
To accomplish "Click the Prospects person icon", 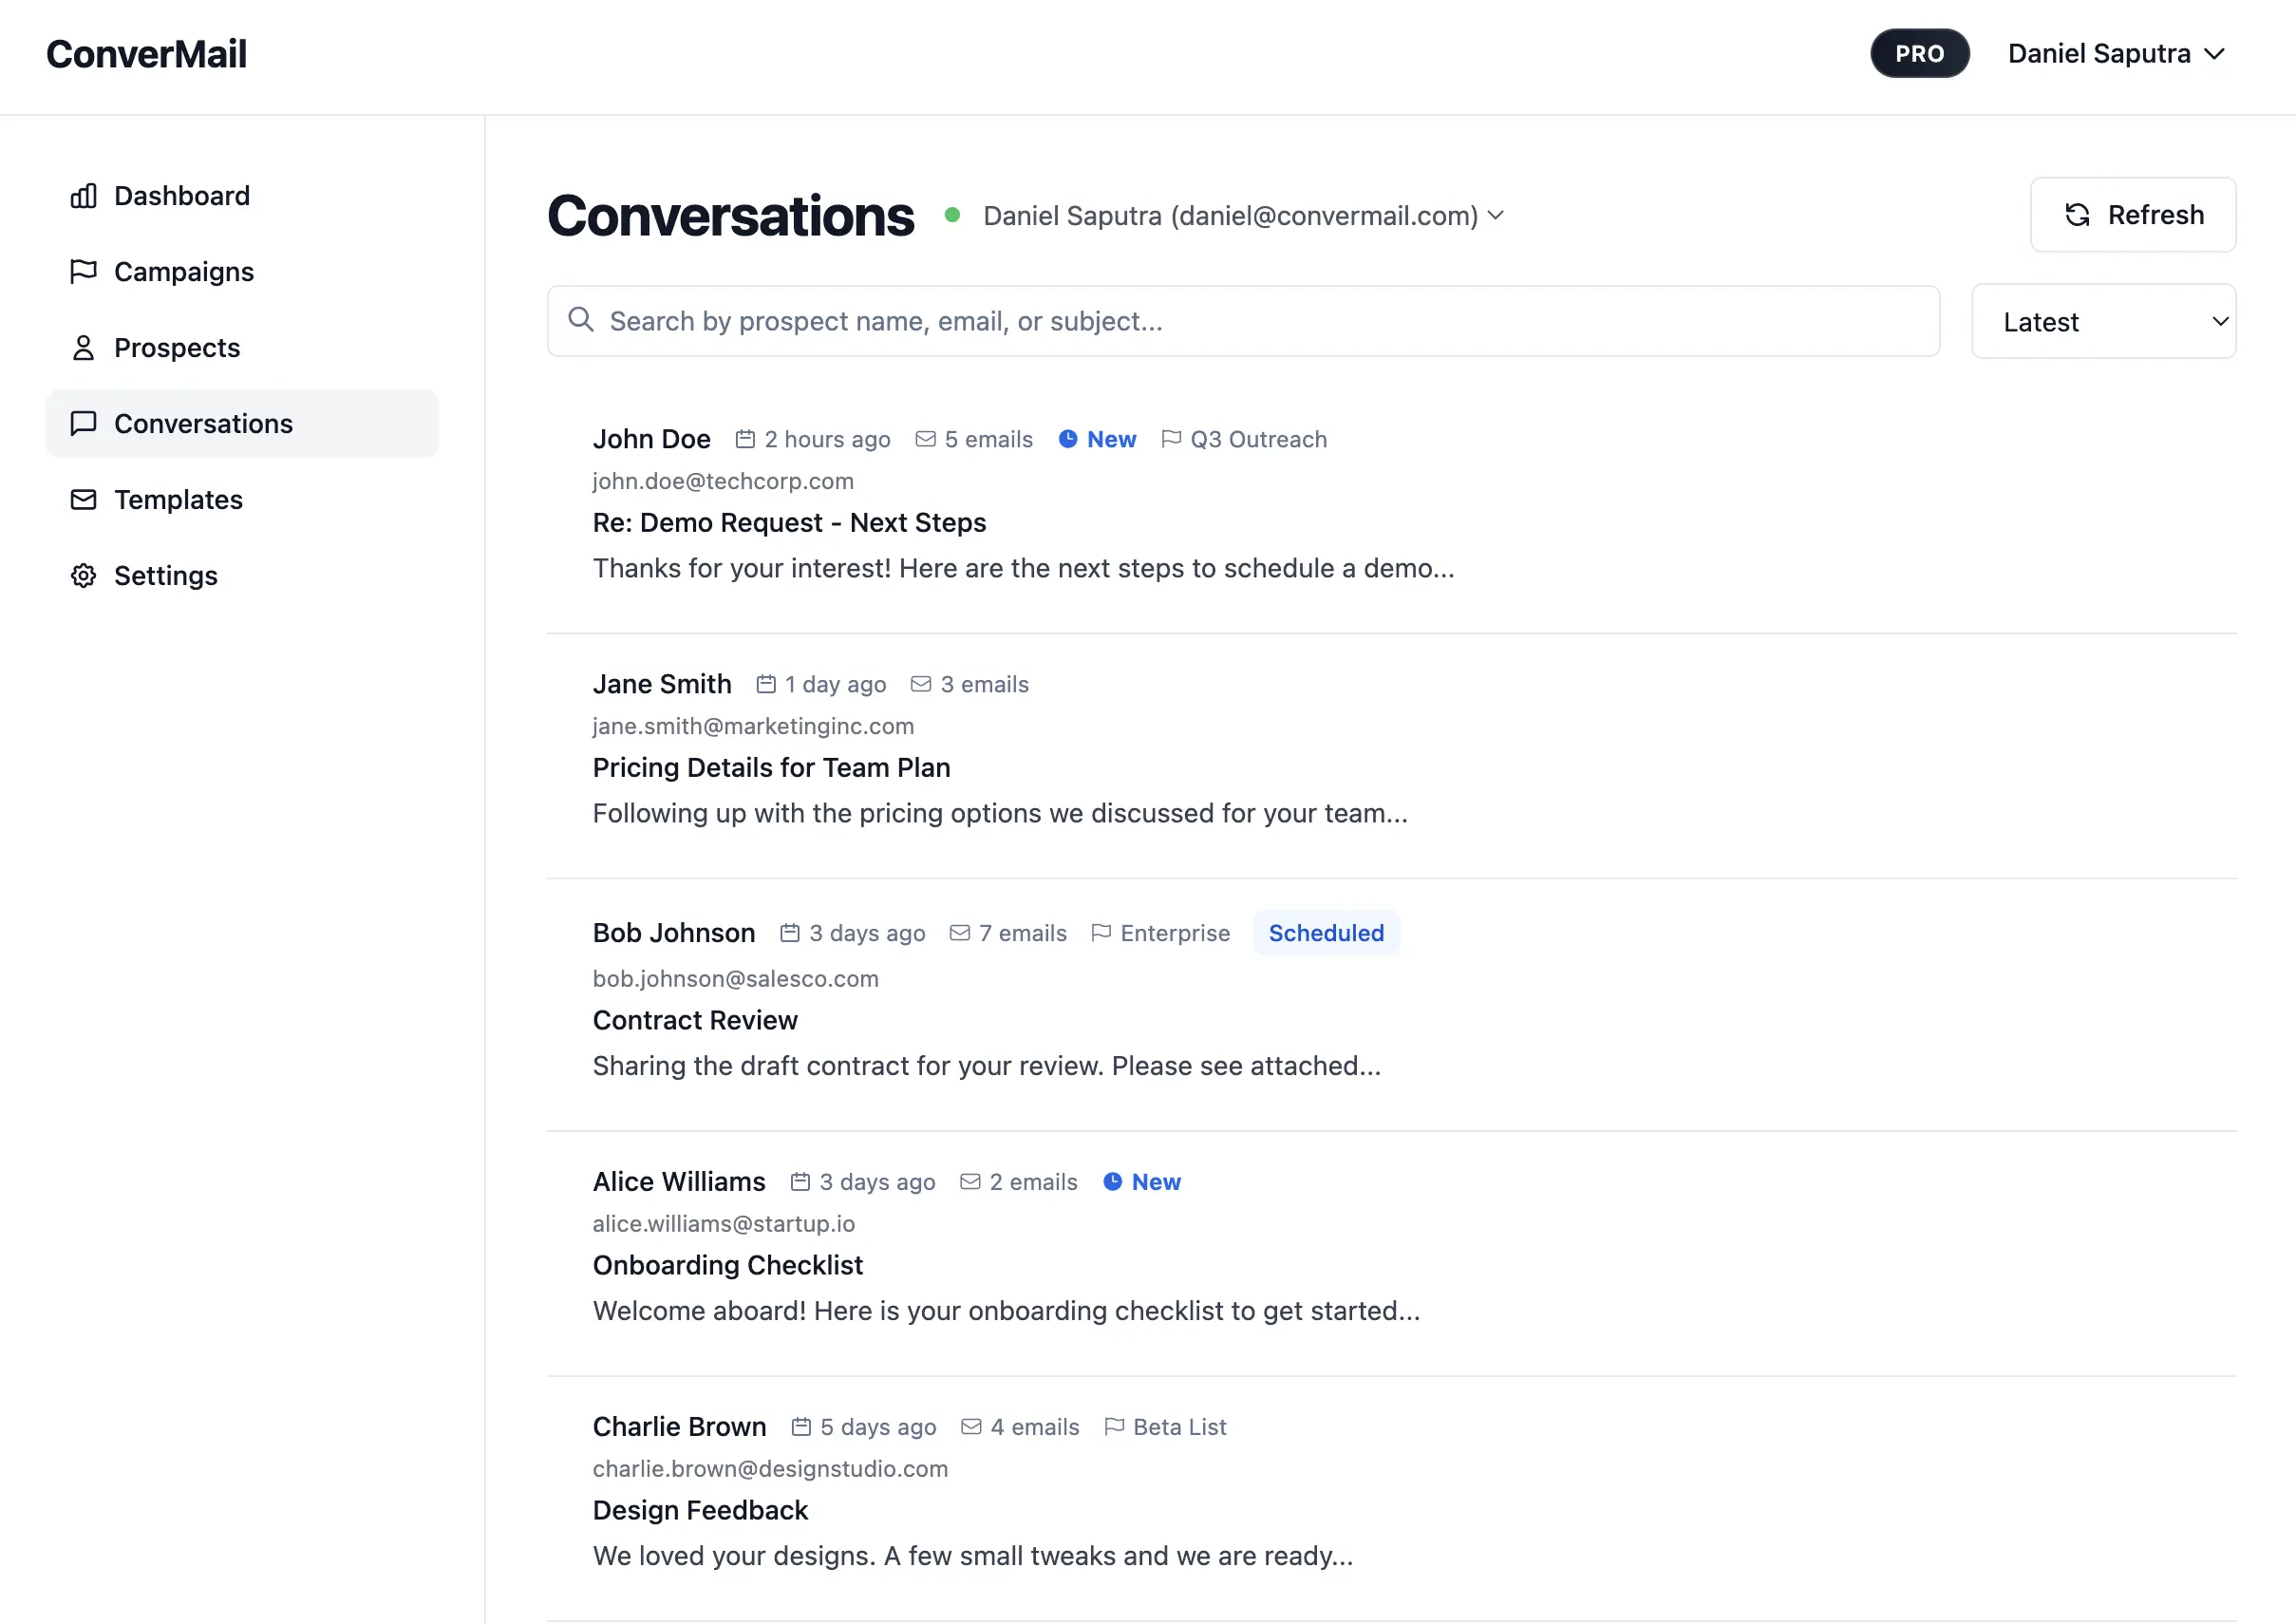I will [x=83, y=348].
